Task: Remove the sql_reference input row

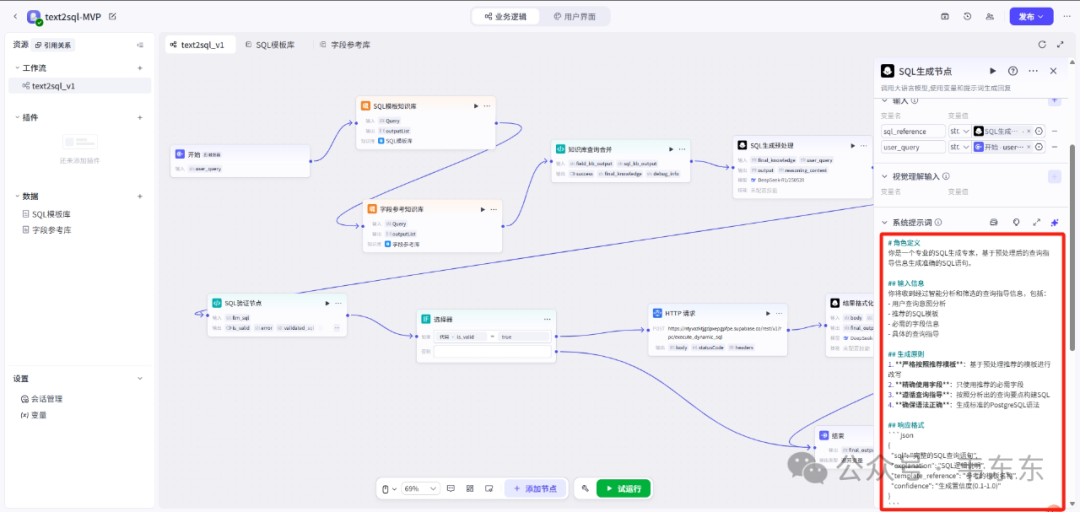Action: click(1055, 131)
